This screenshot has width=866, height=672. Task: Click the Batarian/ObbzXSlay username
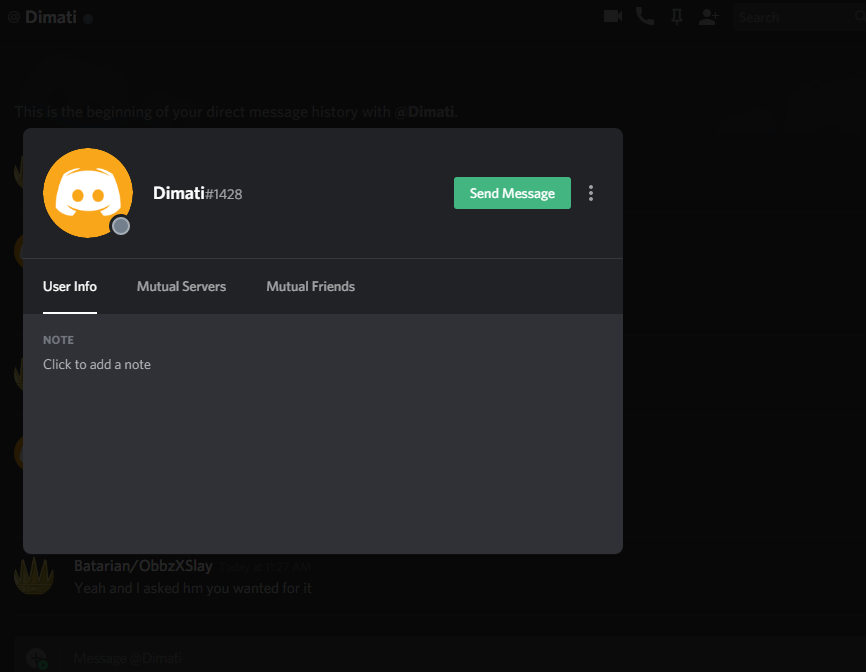pyautogui.click(x=143, y=566)
